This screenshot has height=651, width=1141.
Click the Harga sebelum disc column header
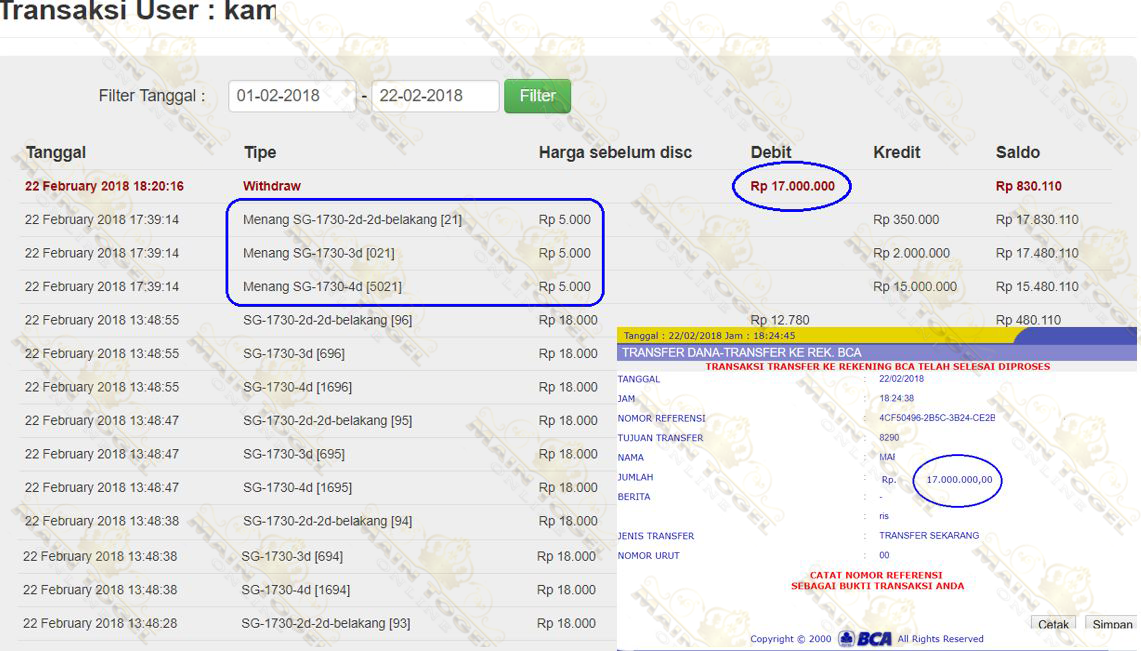(x=615, y=153)
